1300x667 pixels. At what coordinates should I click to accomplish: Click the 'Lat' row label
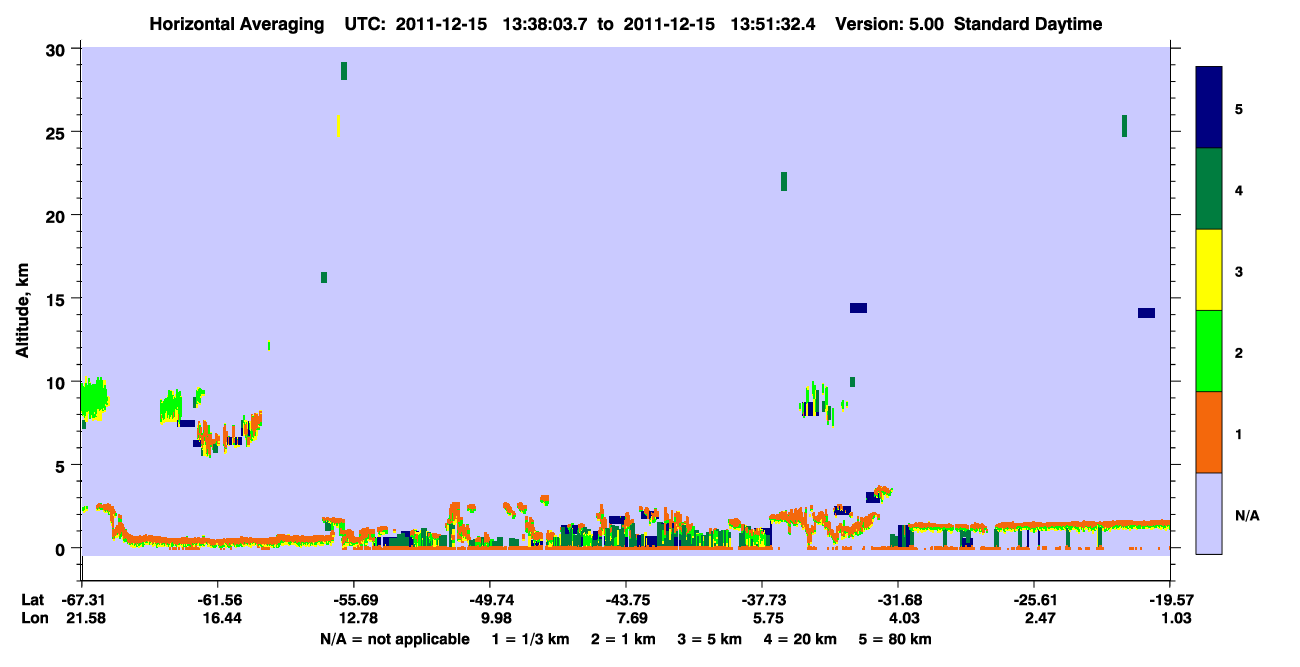pyautogui.click(x=32, y=600)
